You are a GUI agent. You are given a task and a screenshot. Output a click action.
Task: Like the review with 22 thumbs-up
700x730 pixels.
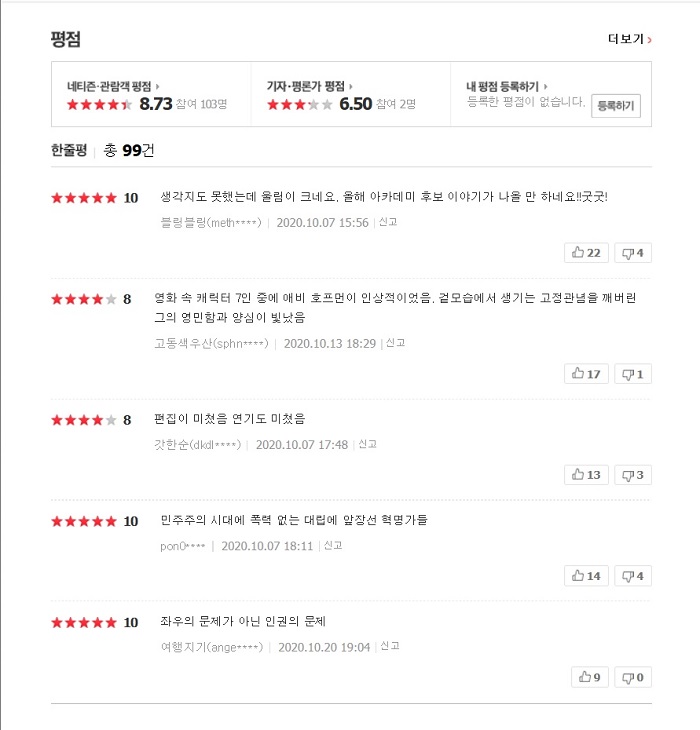click(586, 253)
